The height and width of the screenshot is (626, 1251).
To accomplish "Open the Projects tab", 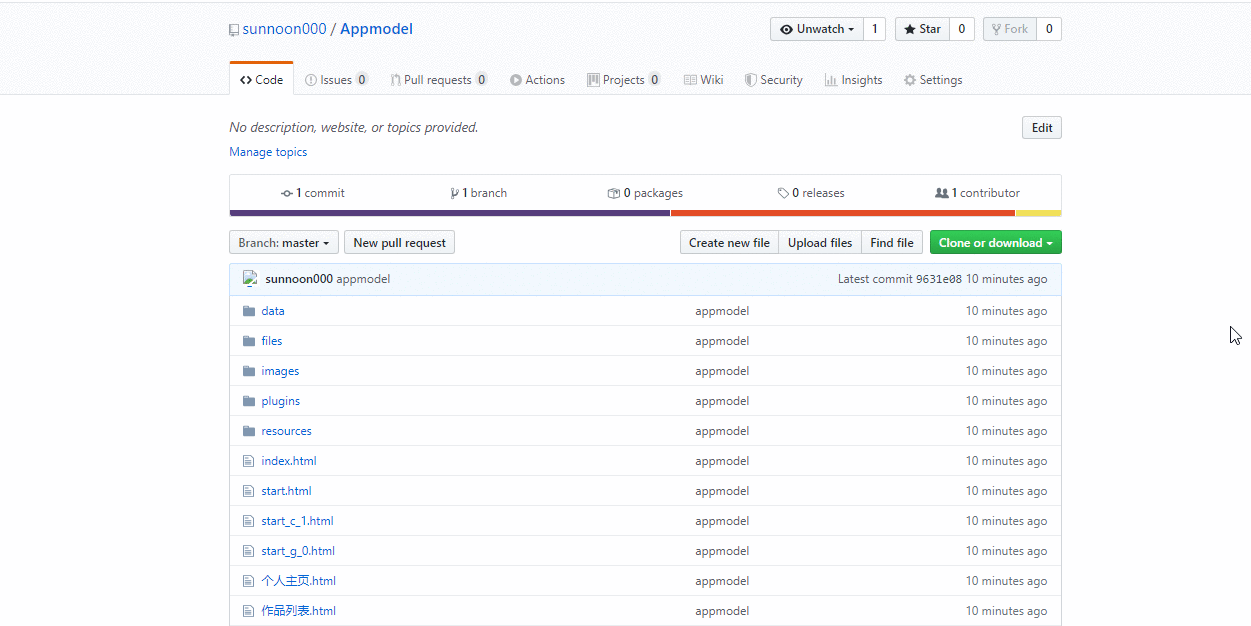I will 624,80.
